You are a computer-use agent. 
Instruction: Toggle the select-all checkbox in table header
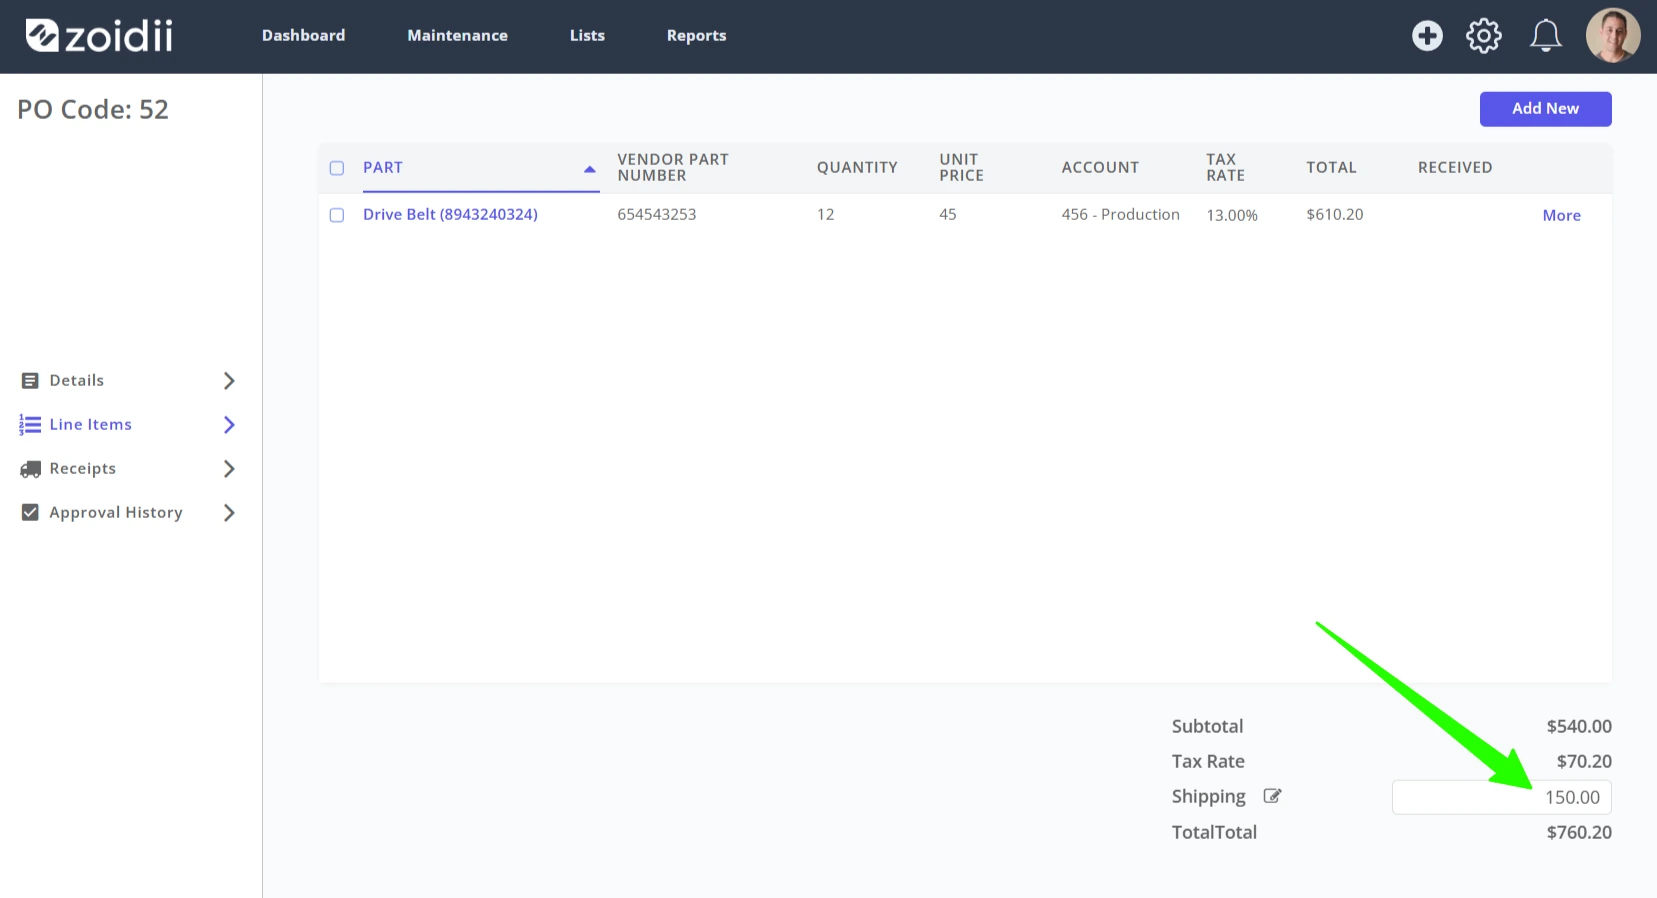(x=337, y=168)
